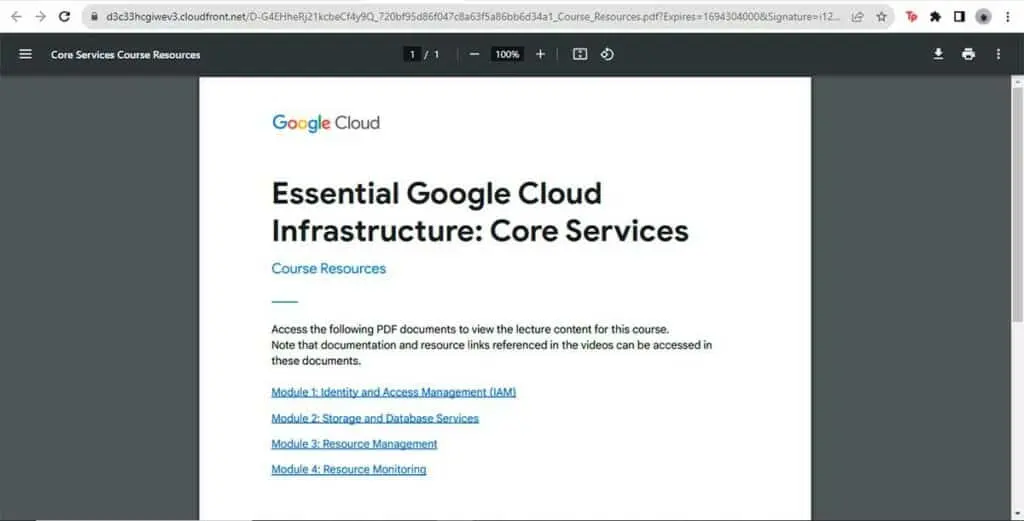1024x521 pixels.
Task: Reload the page with the refresh icon
Action: tap(64, 16)
